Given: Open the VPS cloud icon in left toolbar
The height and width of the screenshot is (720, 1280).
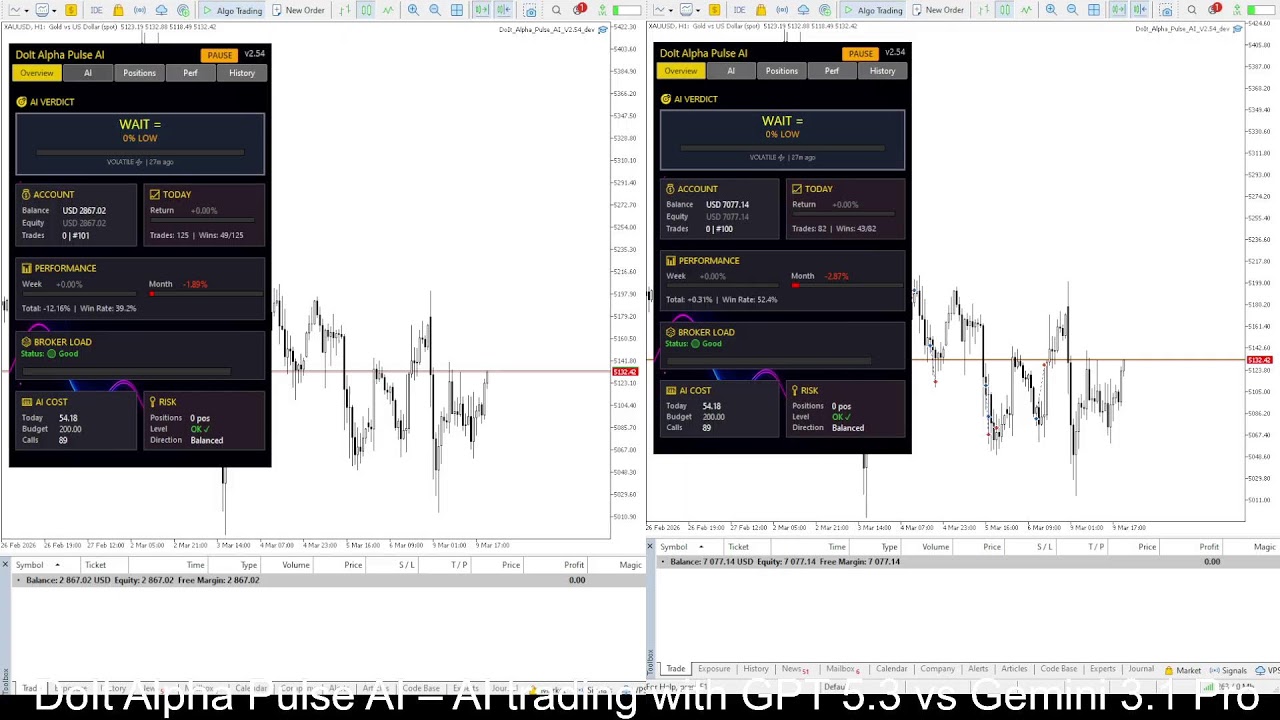Looking at the screenshot, I should tap(162, 10).
